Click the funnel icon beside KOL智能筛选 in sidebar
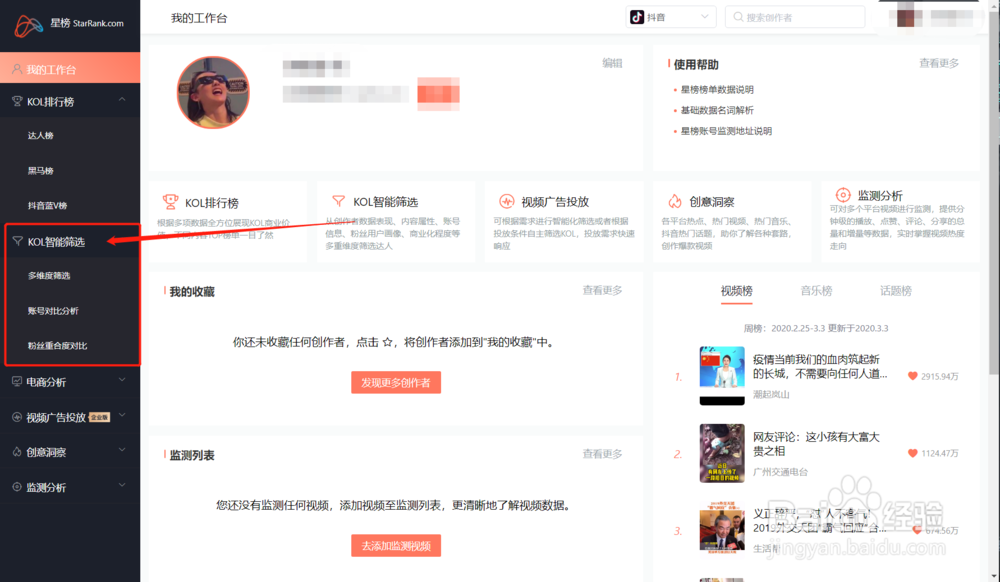1000x582 pixels. (x=18, y=241)
